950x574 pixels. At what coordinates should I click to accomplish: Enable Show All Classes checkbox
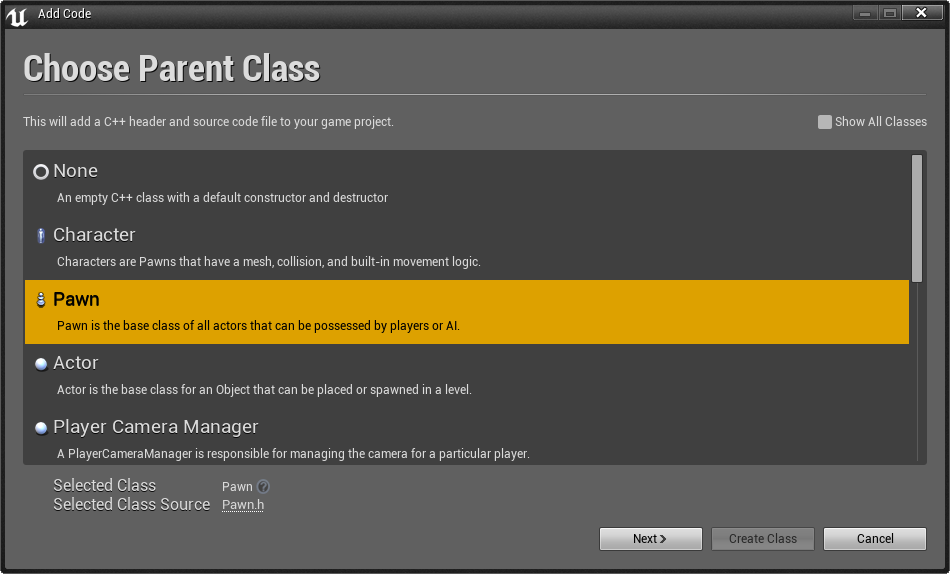tap(824, 122)
